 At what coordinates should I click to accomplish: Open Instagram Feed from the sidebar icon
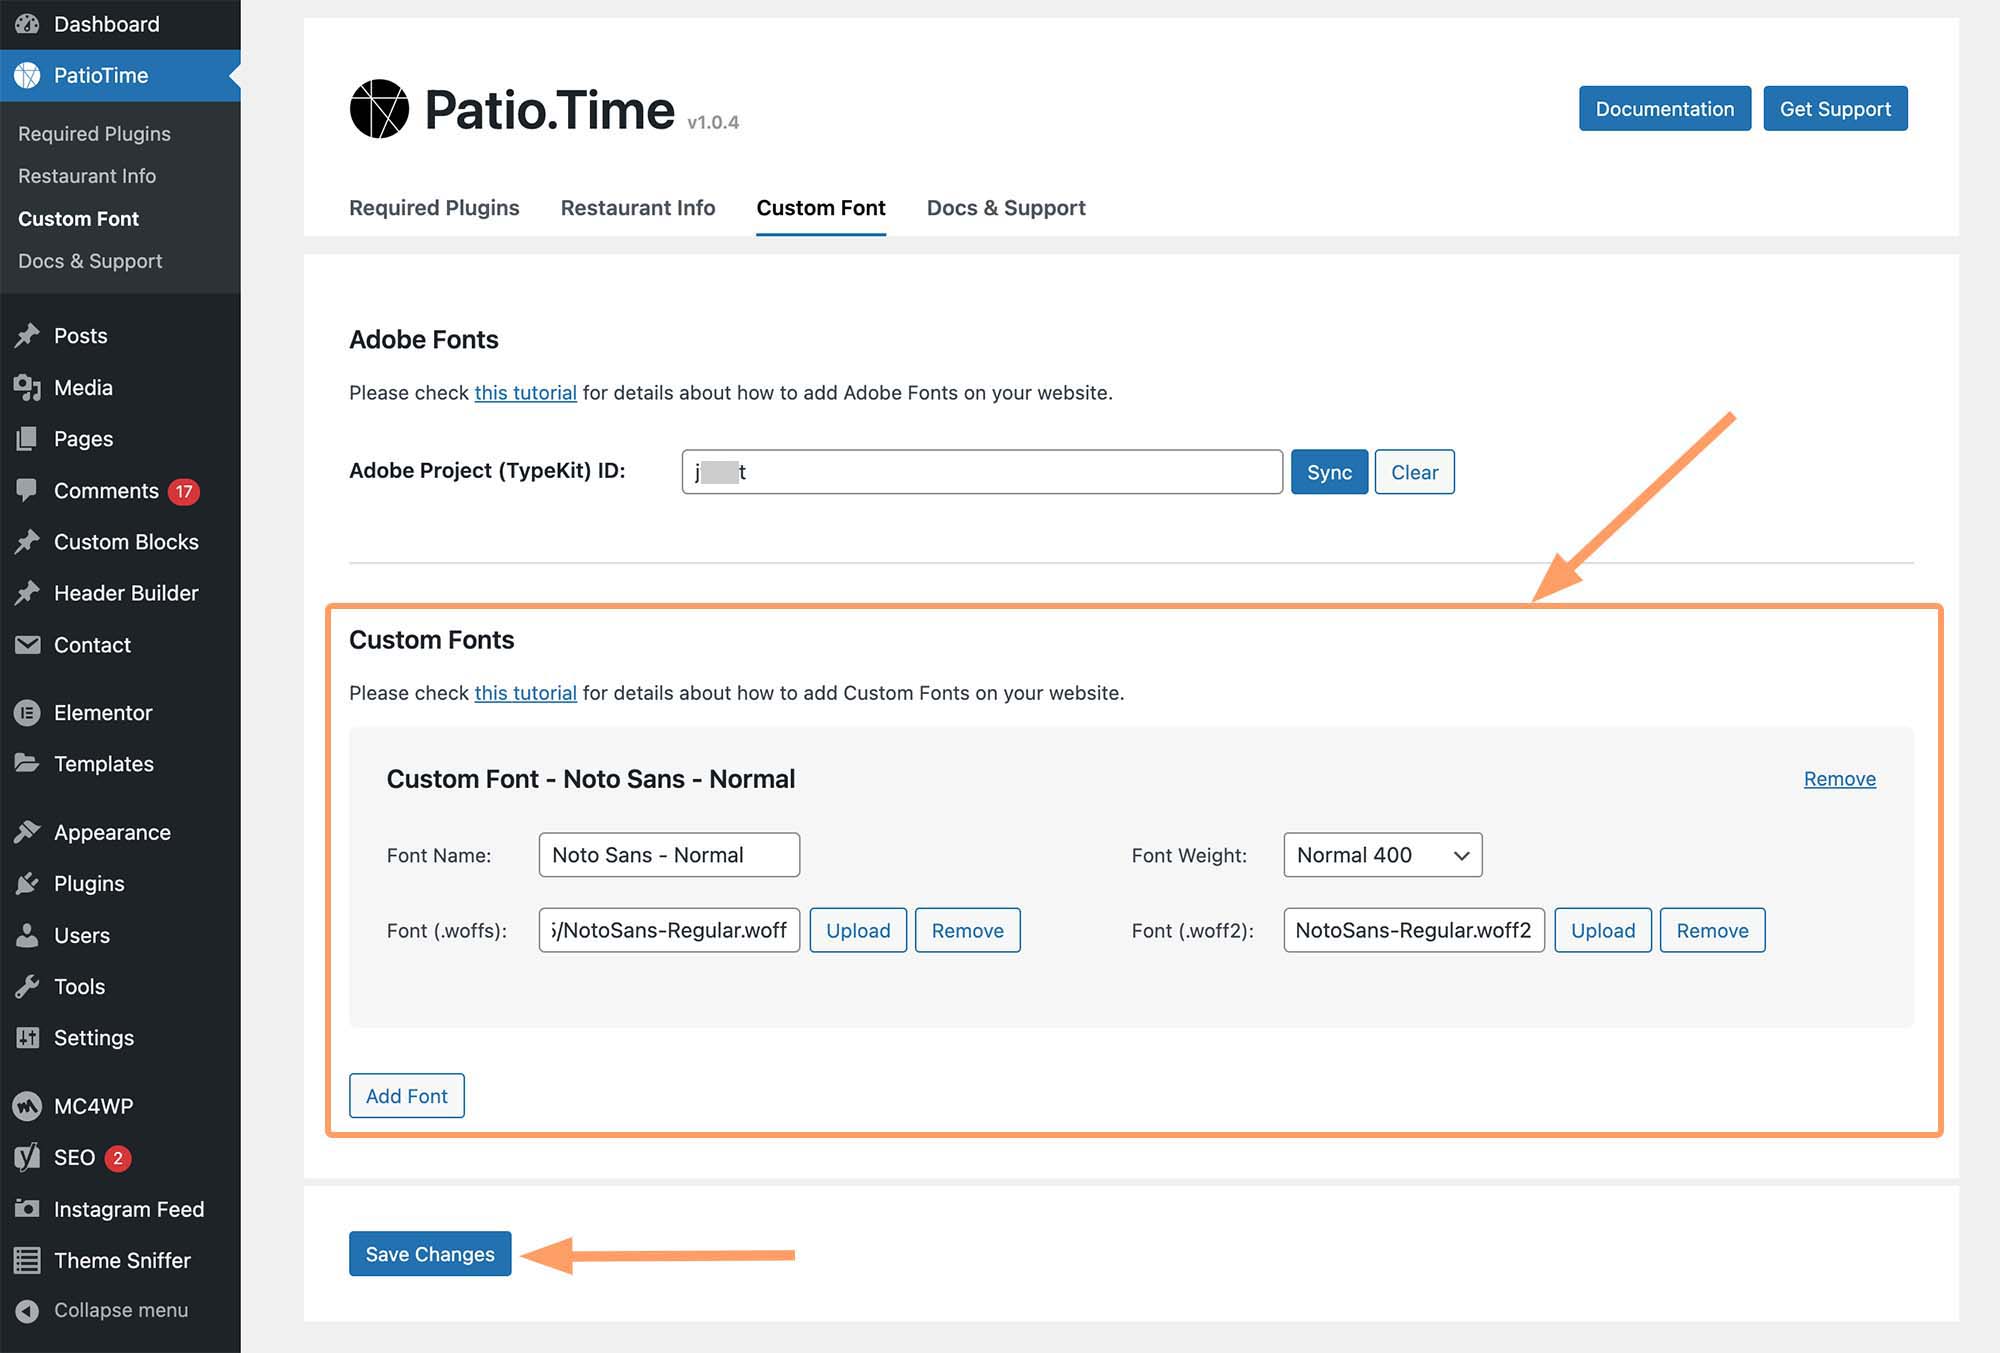pos(27,1209)
